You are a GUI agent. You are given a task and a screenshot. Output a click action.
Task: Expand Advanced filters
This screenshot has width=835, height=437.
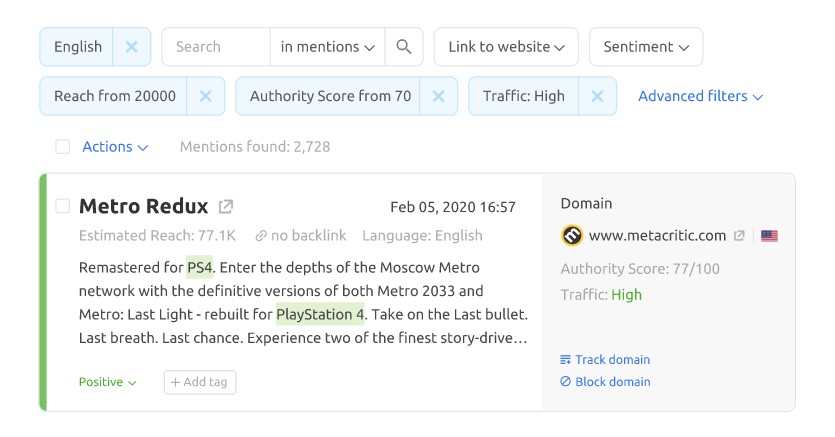pyautogui.click(x=700, y=96)
